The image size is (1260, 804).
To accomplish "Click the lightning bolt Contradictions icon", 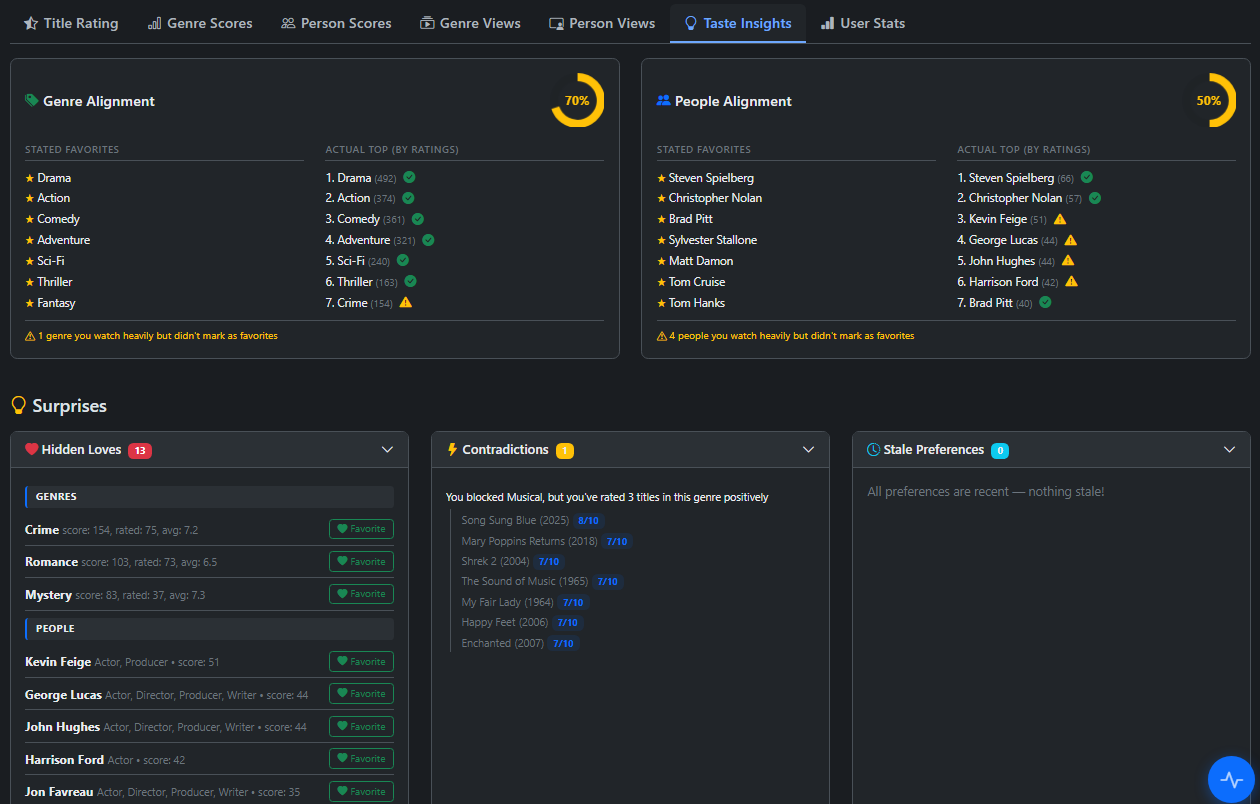I will coord(452,450).
